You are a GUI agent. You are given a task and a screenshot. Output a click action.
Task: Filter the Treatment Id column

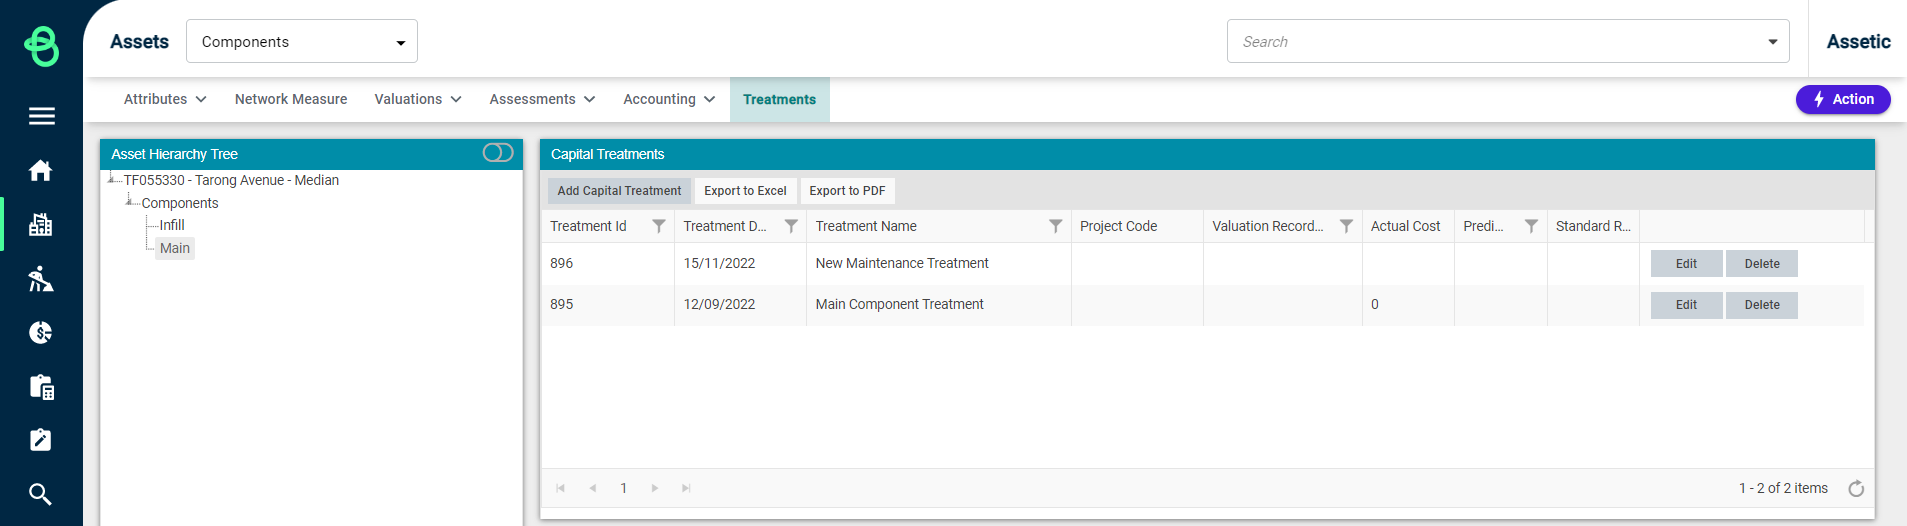coord(658,226)
